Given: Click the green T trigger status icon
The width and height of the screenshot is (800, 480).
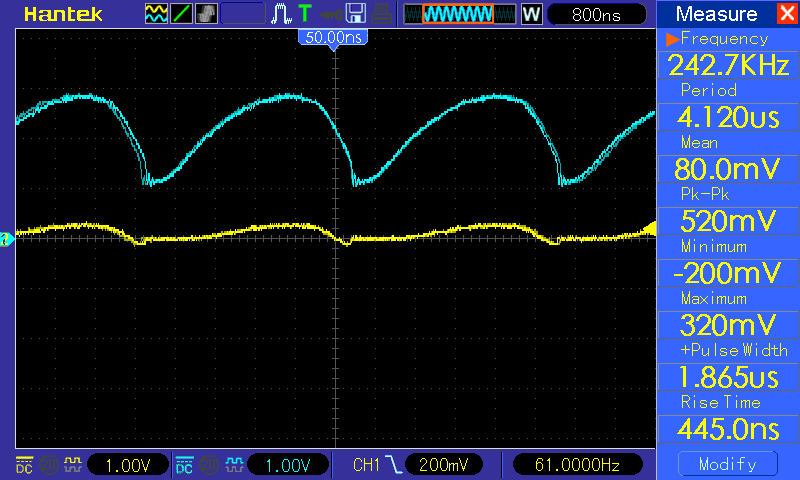Looking at the screenshot, I should 305,14.
